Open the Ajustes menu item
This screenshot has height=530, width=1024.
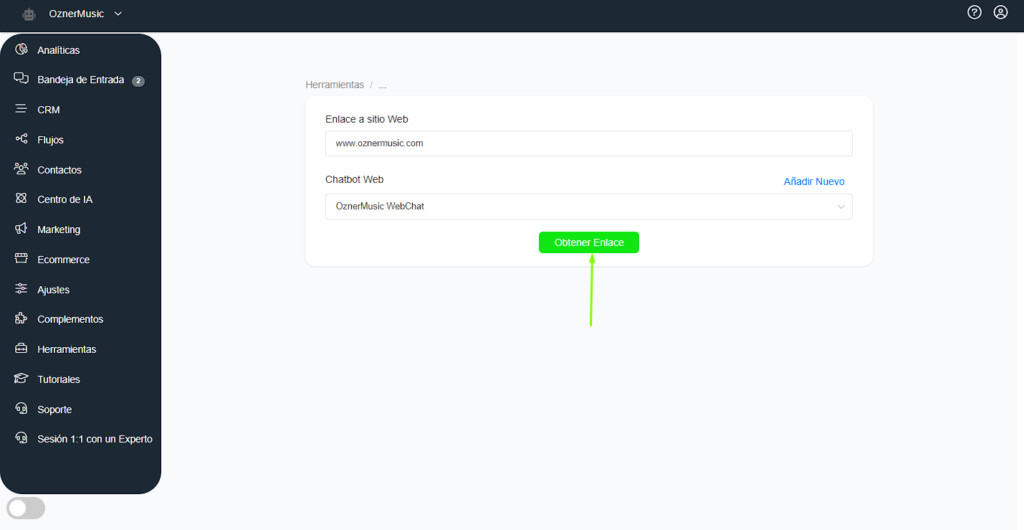53,290
